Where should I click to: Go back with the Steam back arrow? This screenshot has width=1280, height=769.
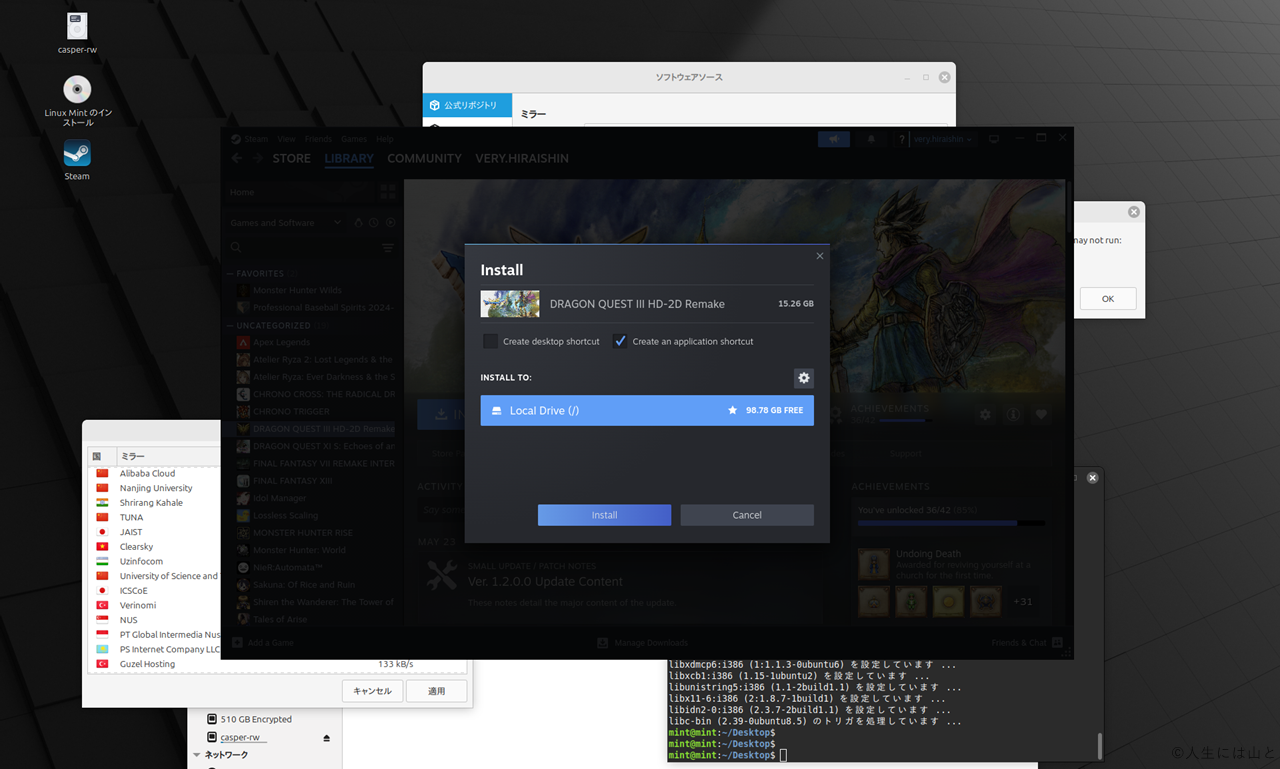237,158
